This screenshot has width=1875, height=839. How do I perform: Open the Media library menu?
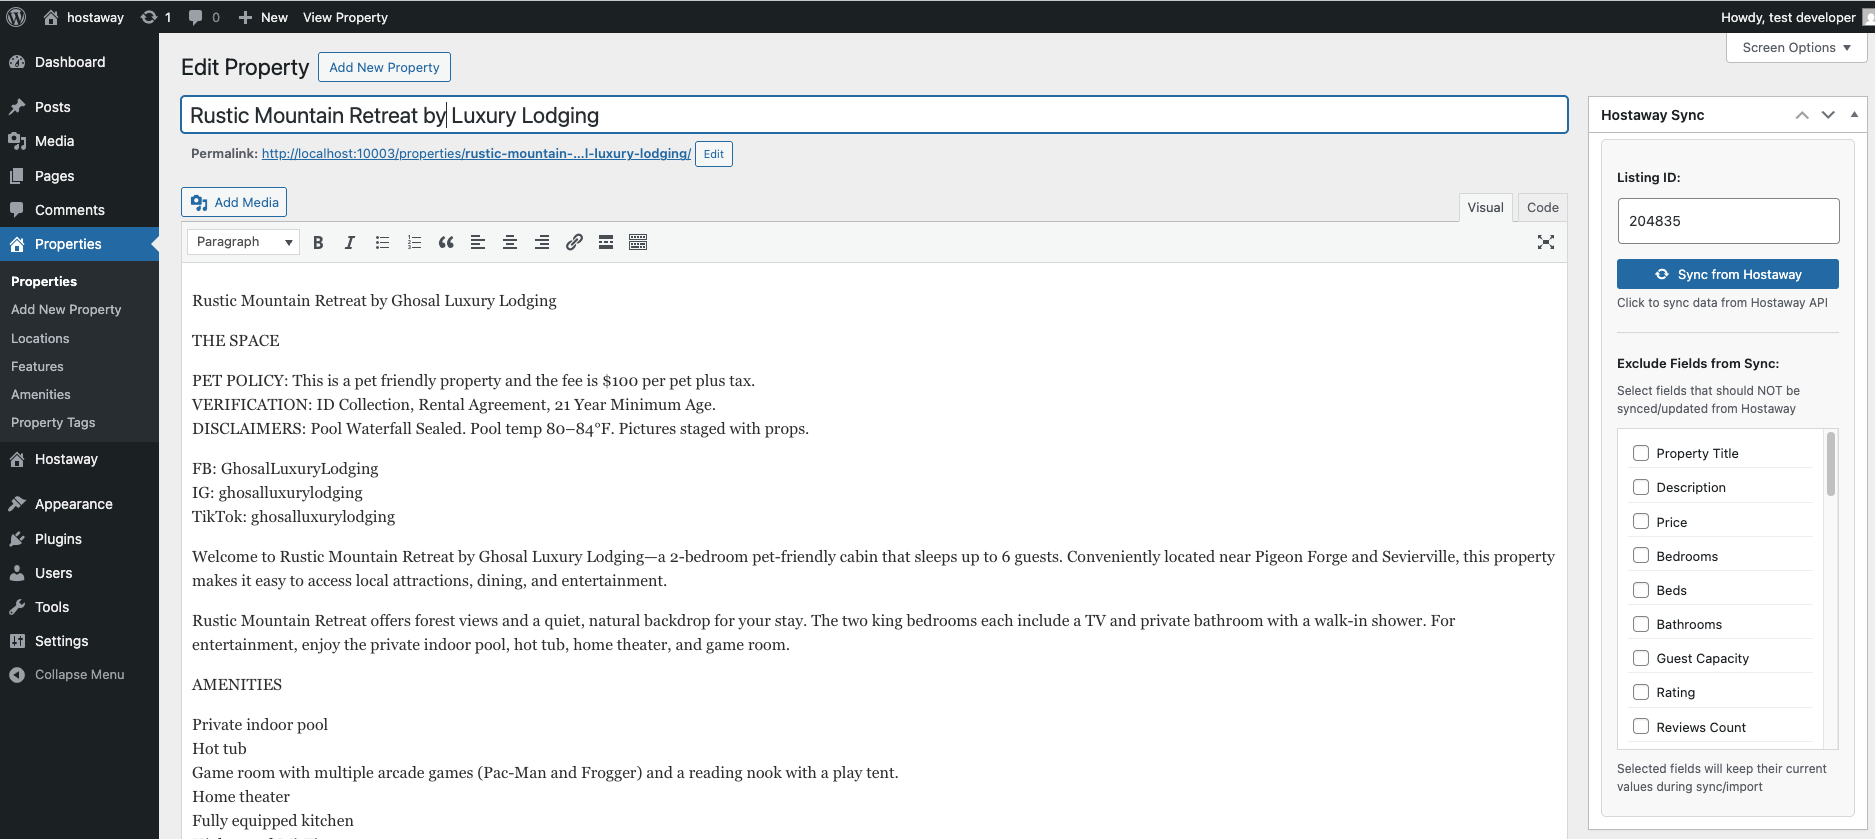tap(79, 141)
